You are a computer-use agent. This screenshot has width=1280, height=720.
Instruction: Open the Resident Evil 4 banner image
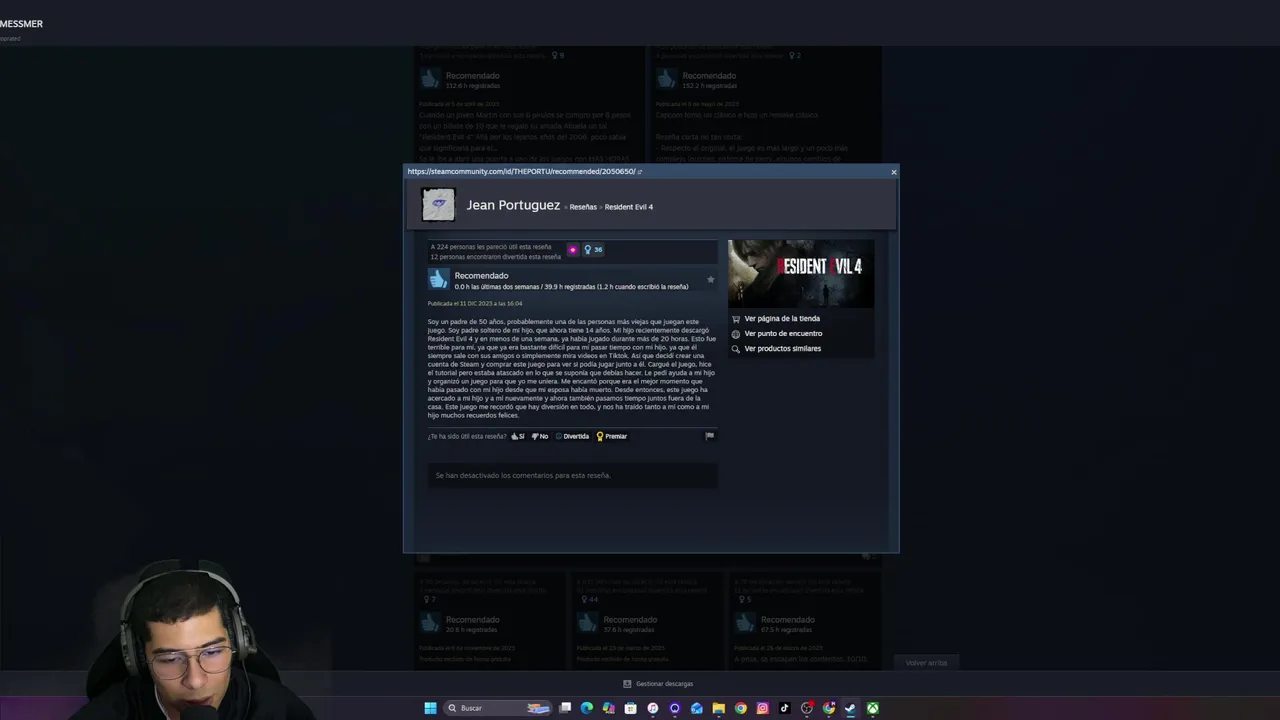click(801, 274)
